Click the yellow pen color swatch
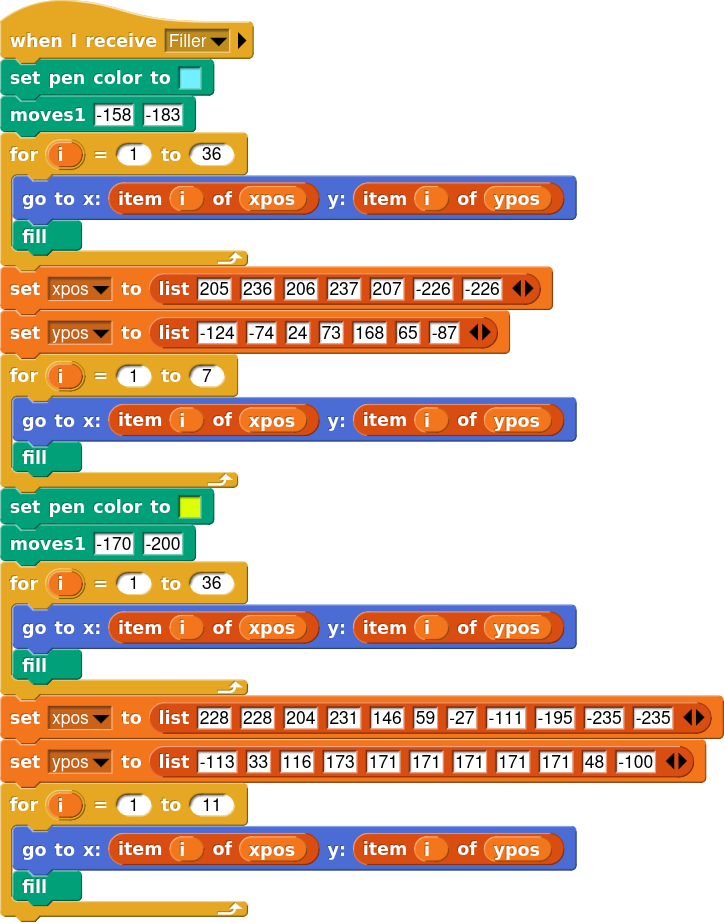 [189, 508]
